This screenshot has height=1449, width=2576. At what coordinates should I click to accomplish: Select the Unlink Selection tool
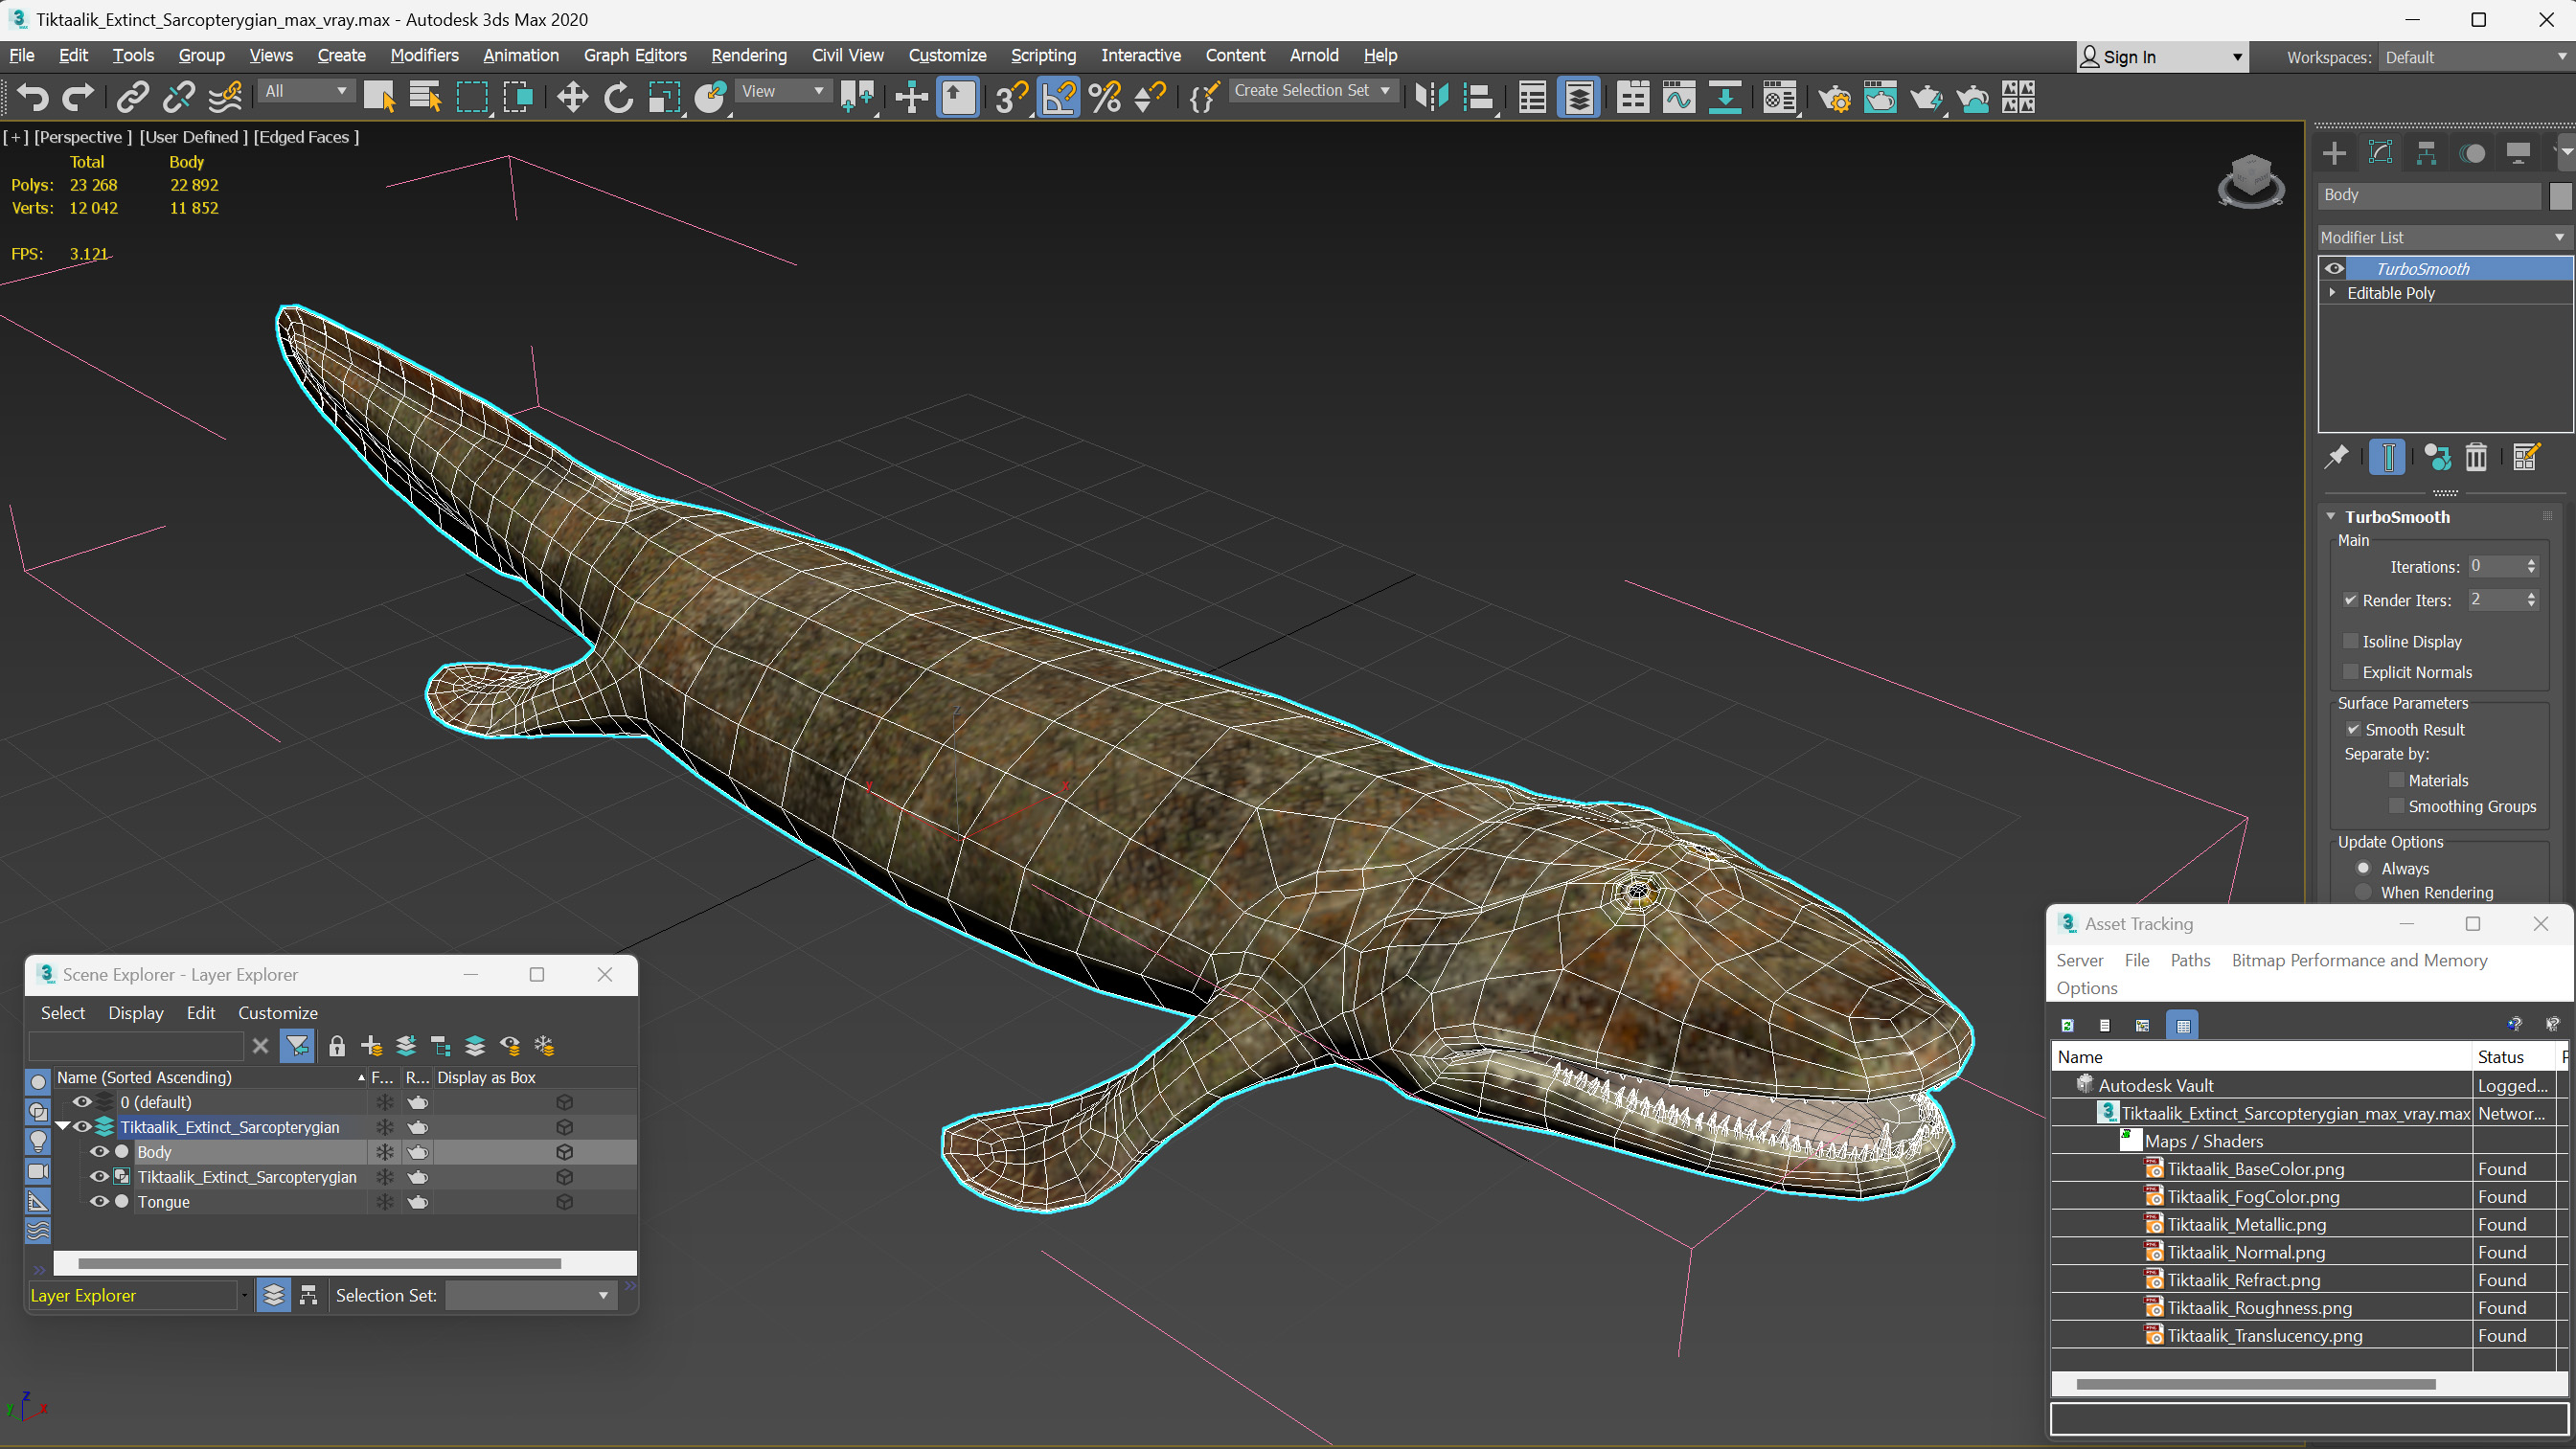(179, 97)
